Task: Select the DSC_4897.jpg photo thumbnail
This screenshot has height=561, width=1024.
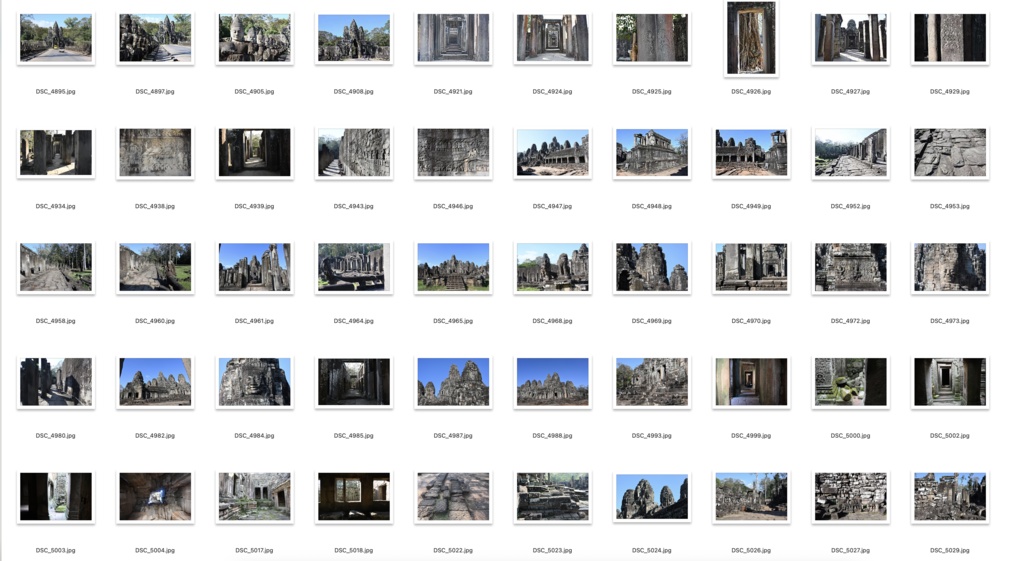Action: point(155,38)
